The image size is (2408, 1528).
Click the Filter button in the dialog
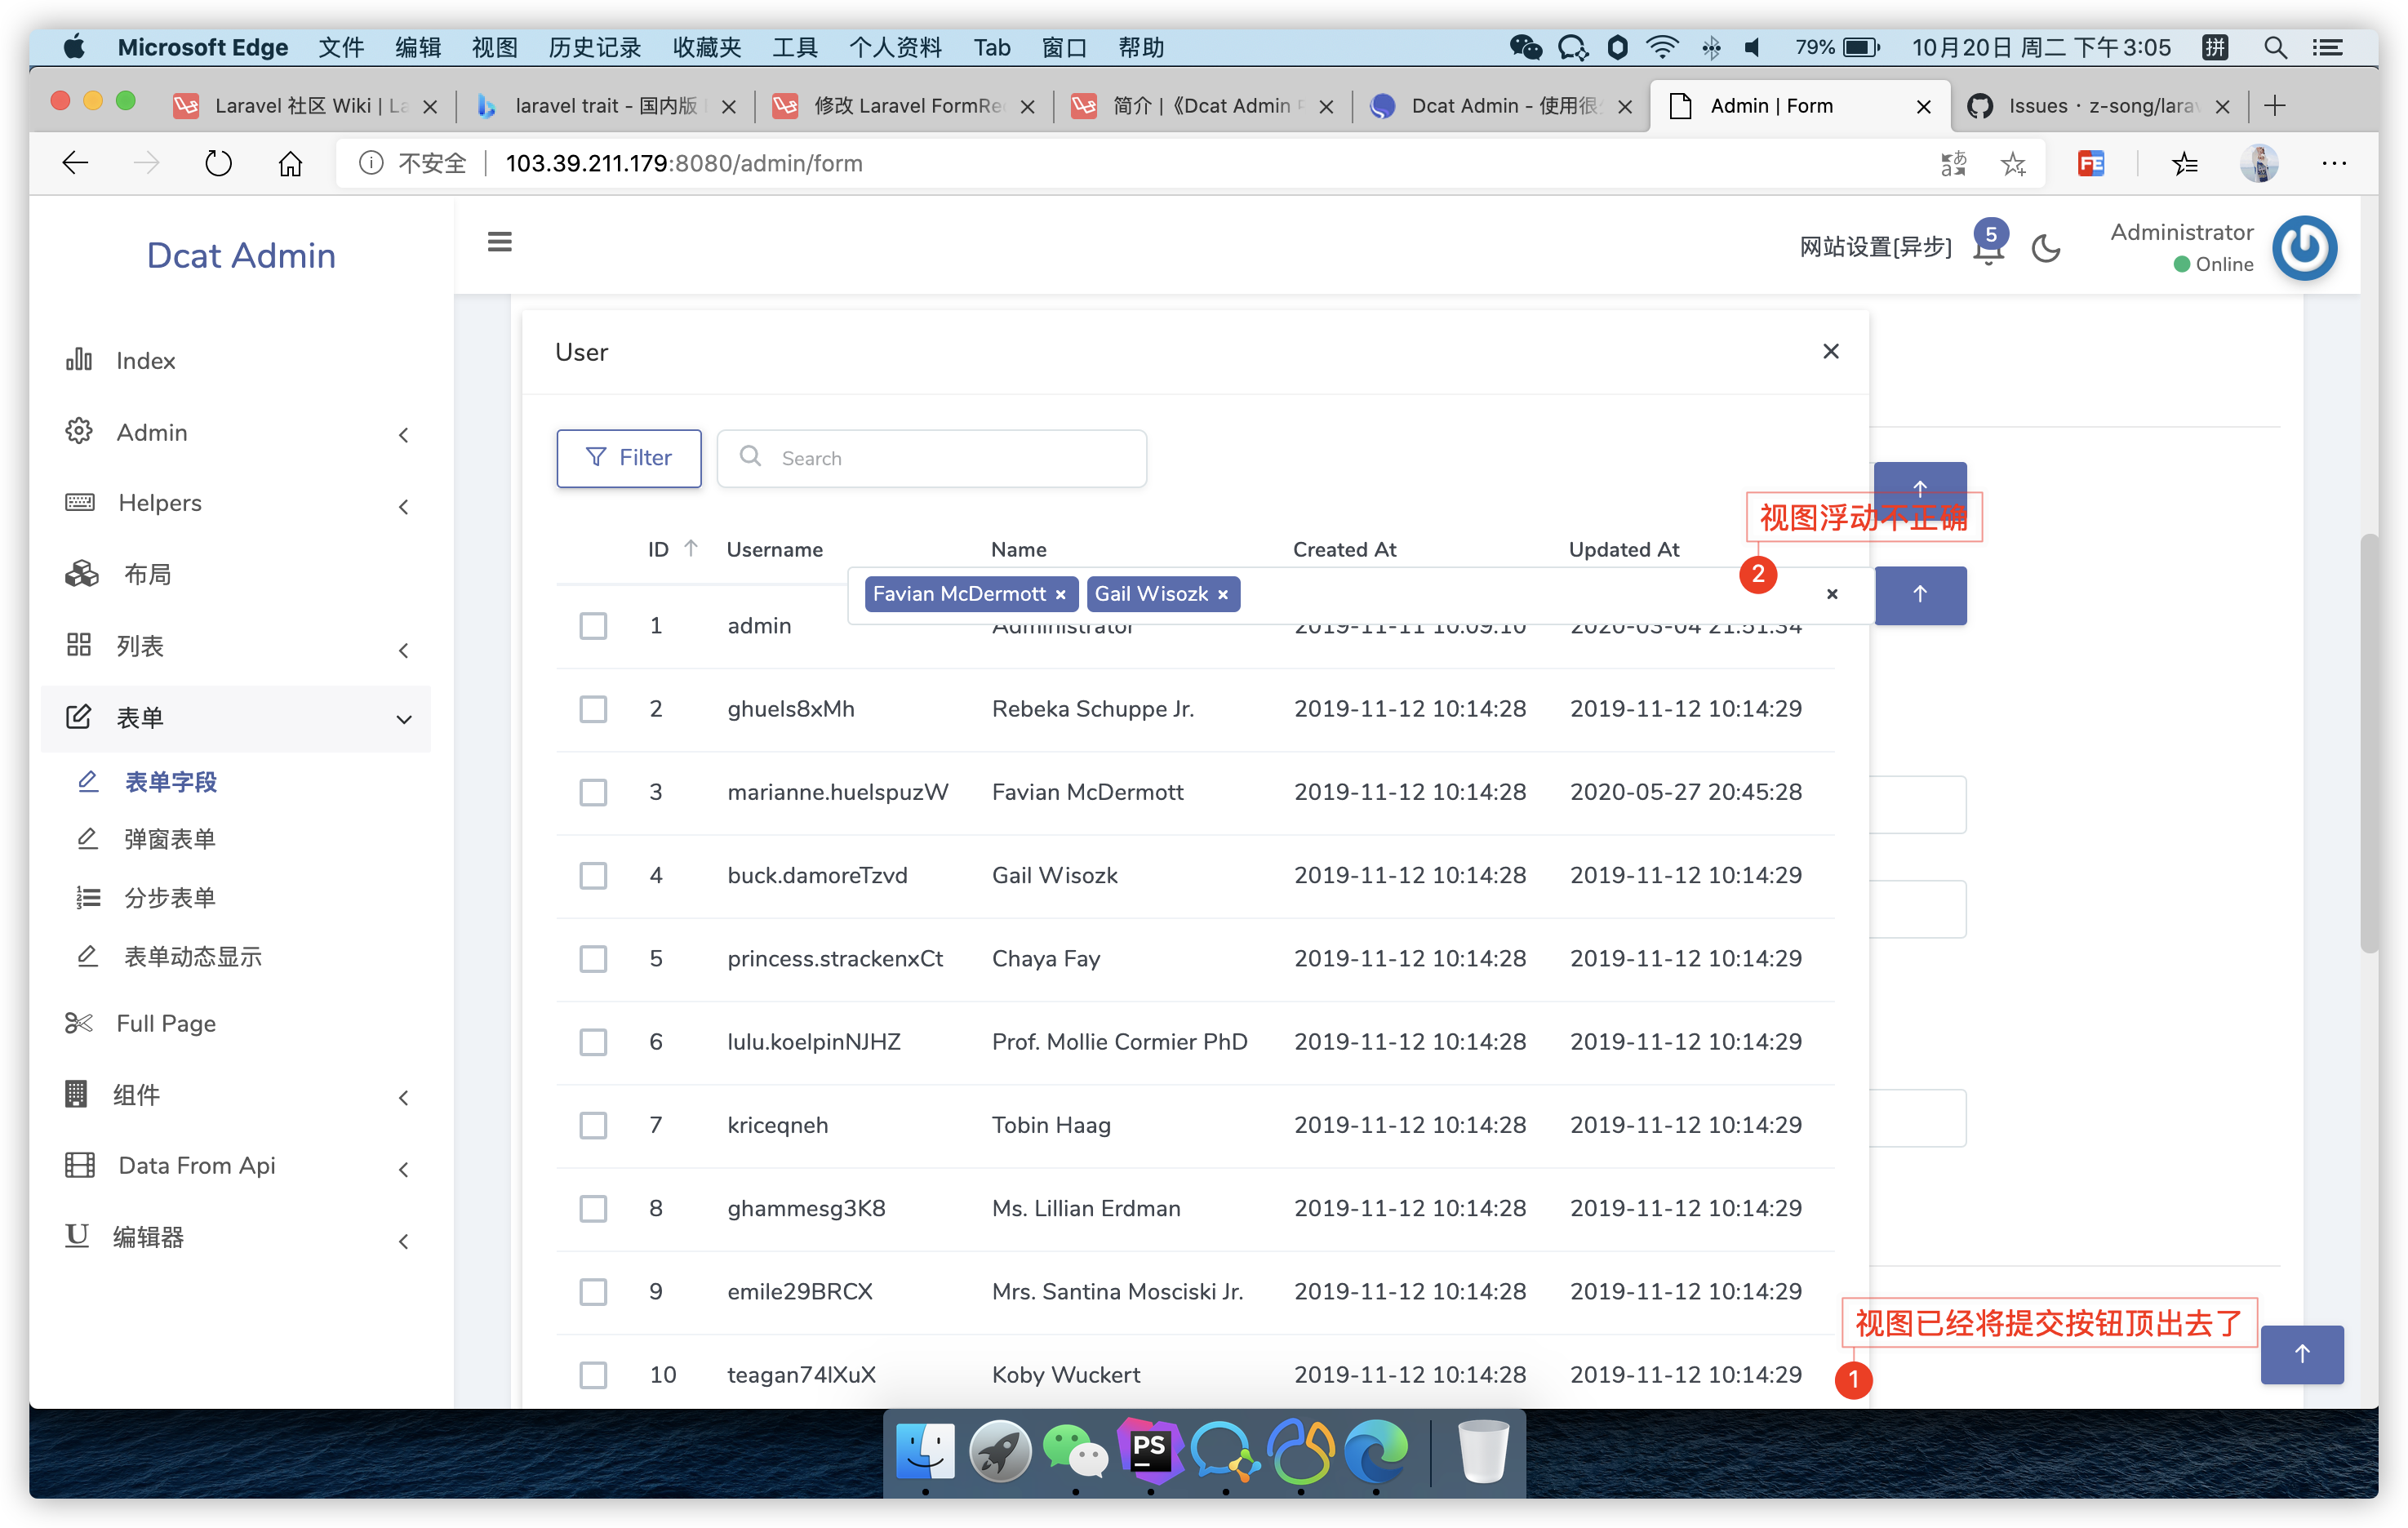point(628,458)
